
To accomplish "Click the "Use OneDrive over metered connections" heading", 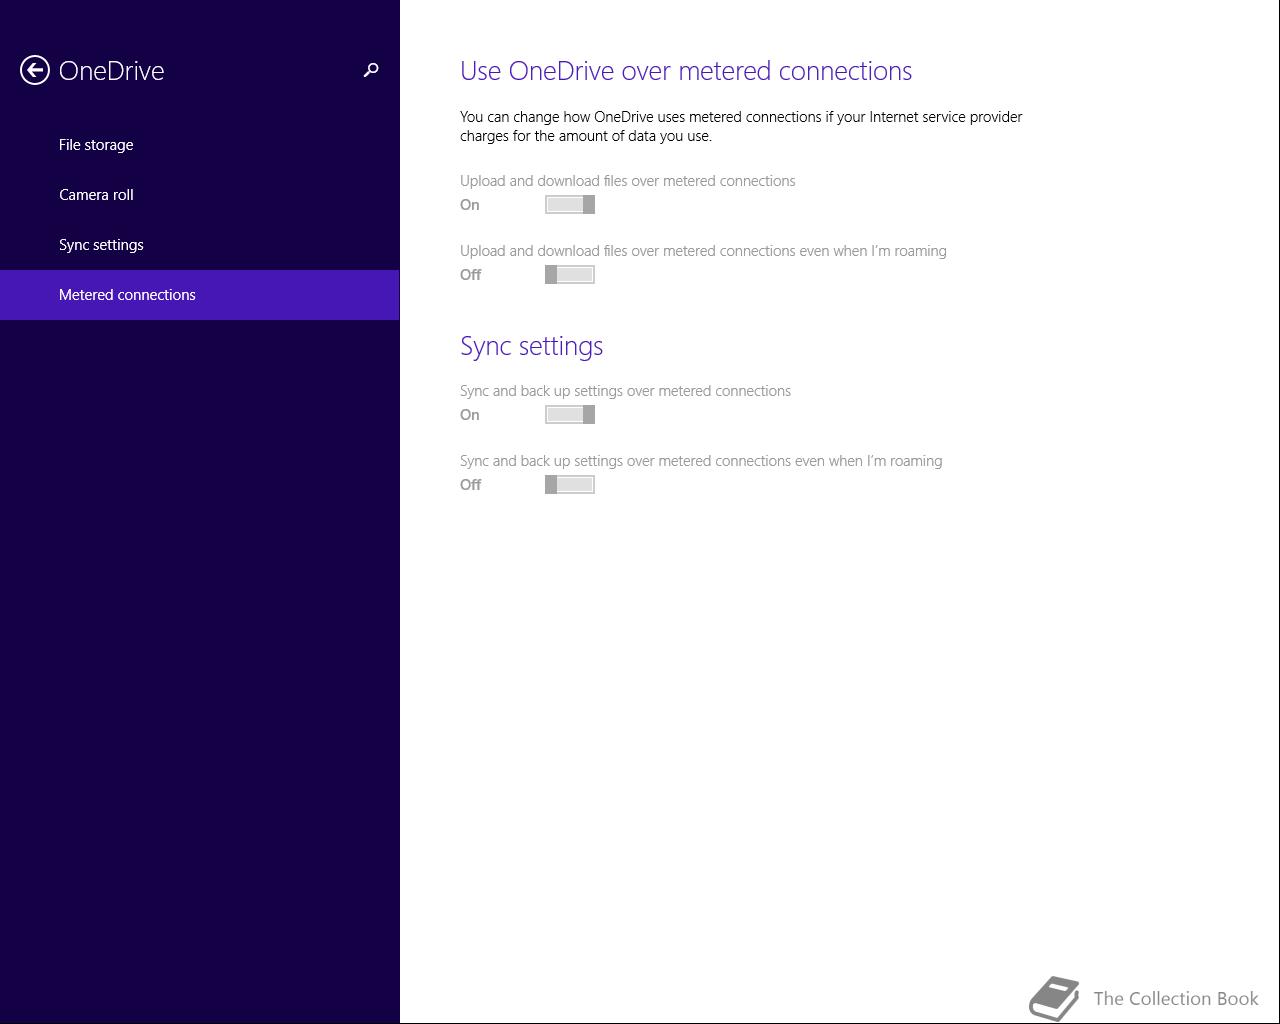I will pos(686,71).
